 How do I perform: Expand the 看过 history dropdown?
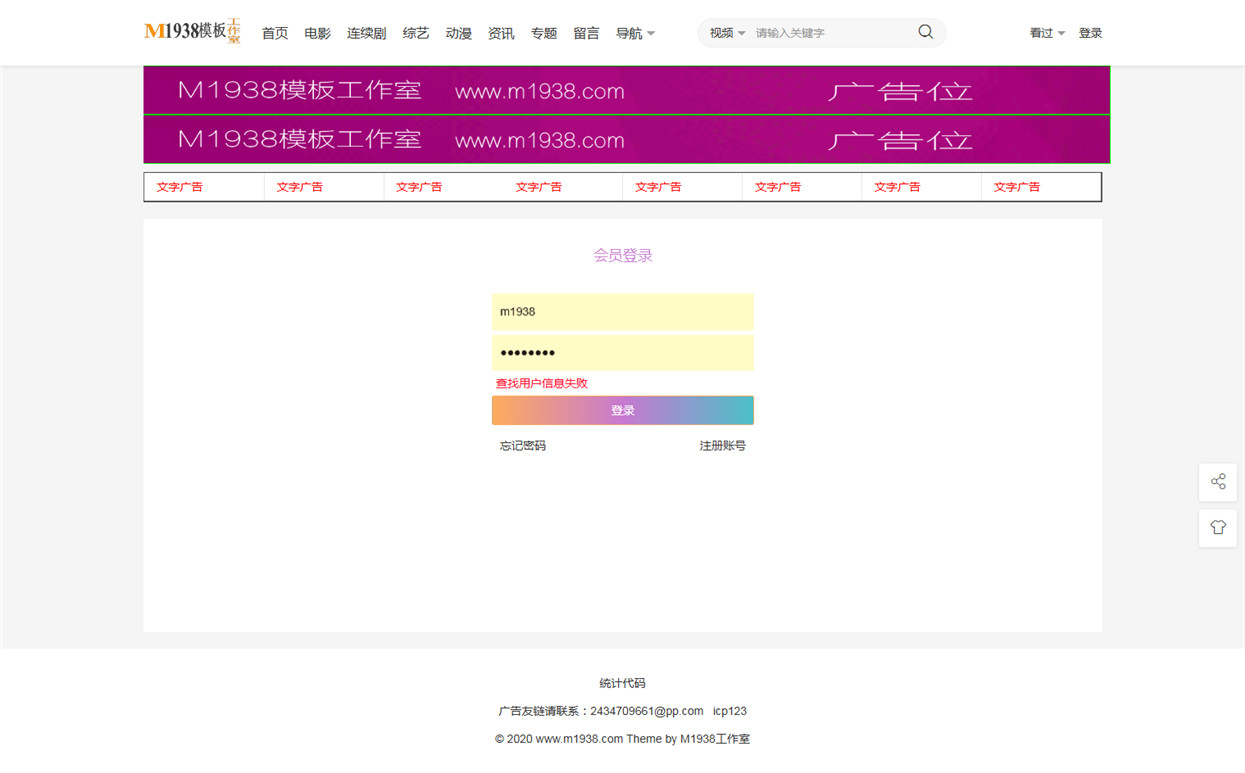(1047, 33)
